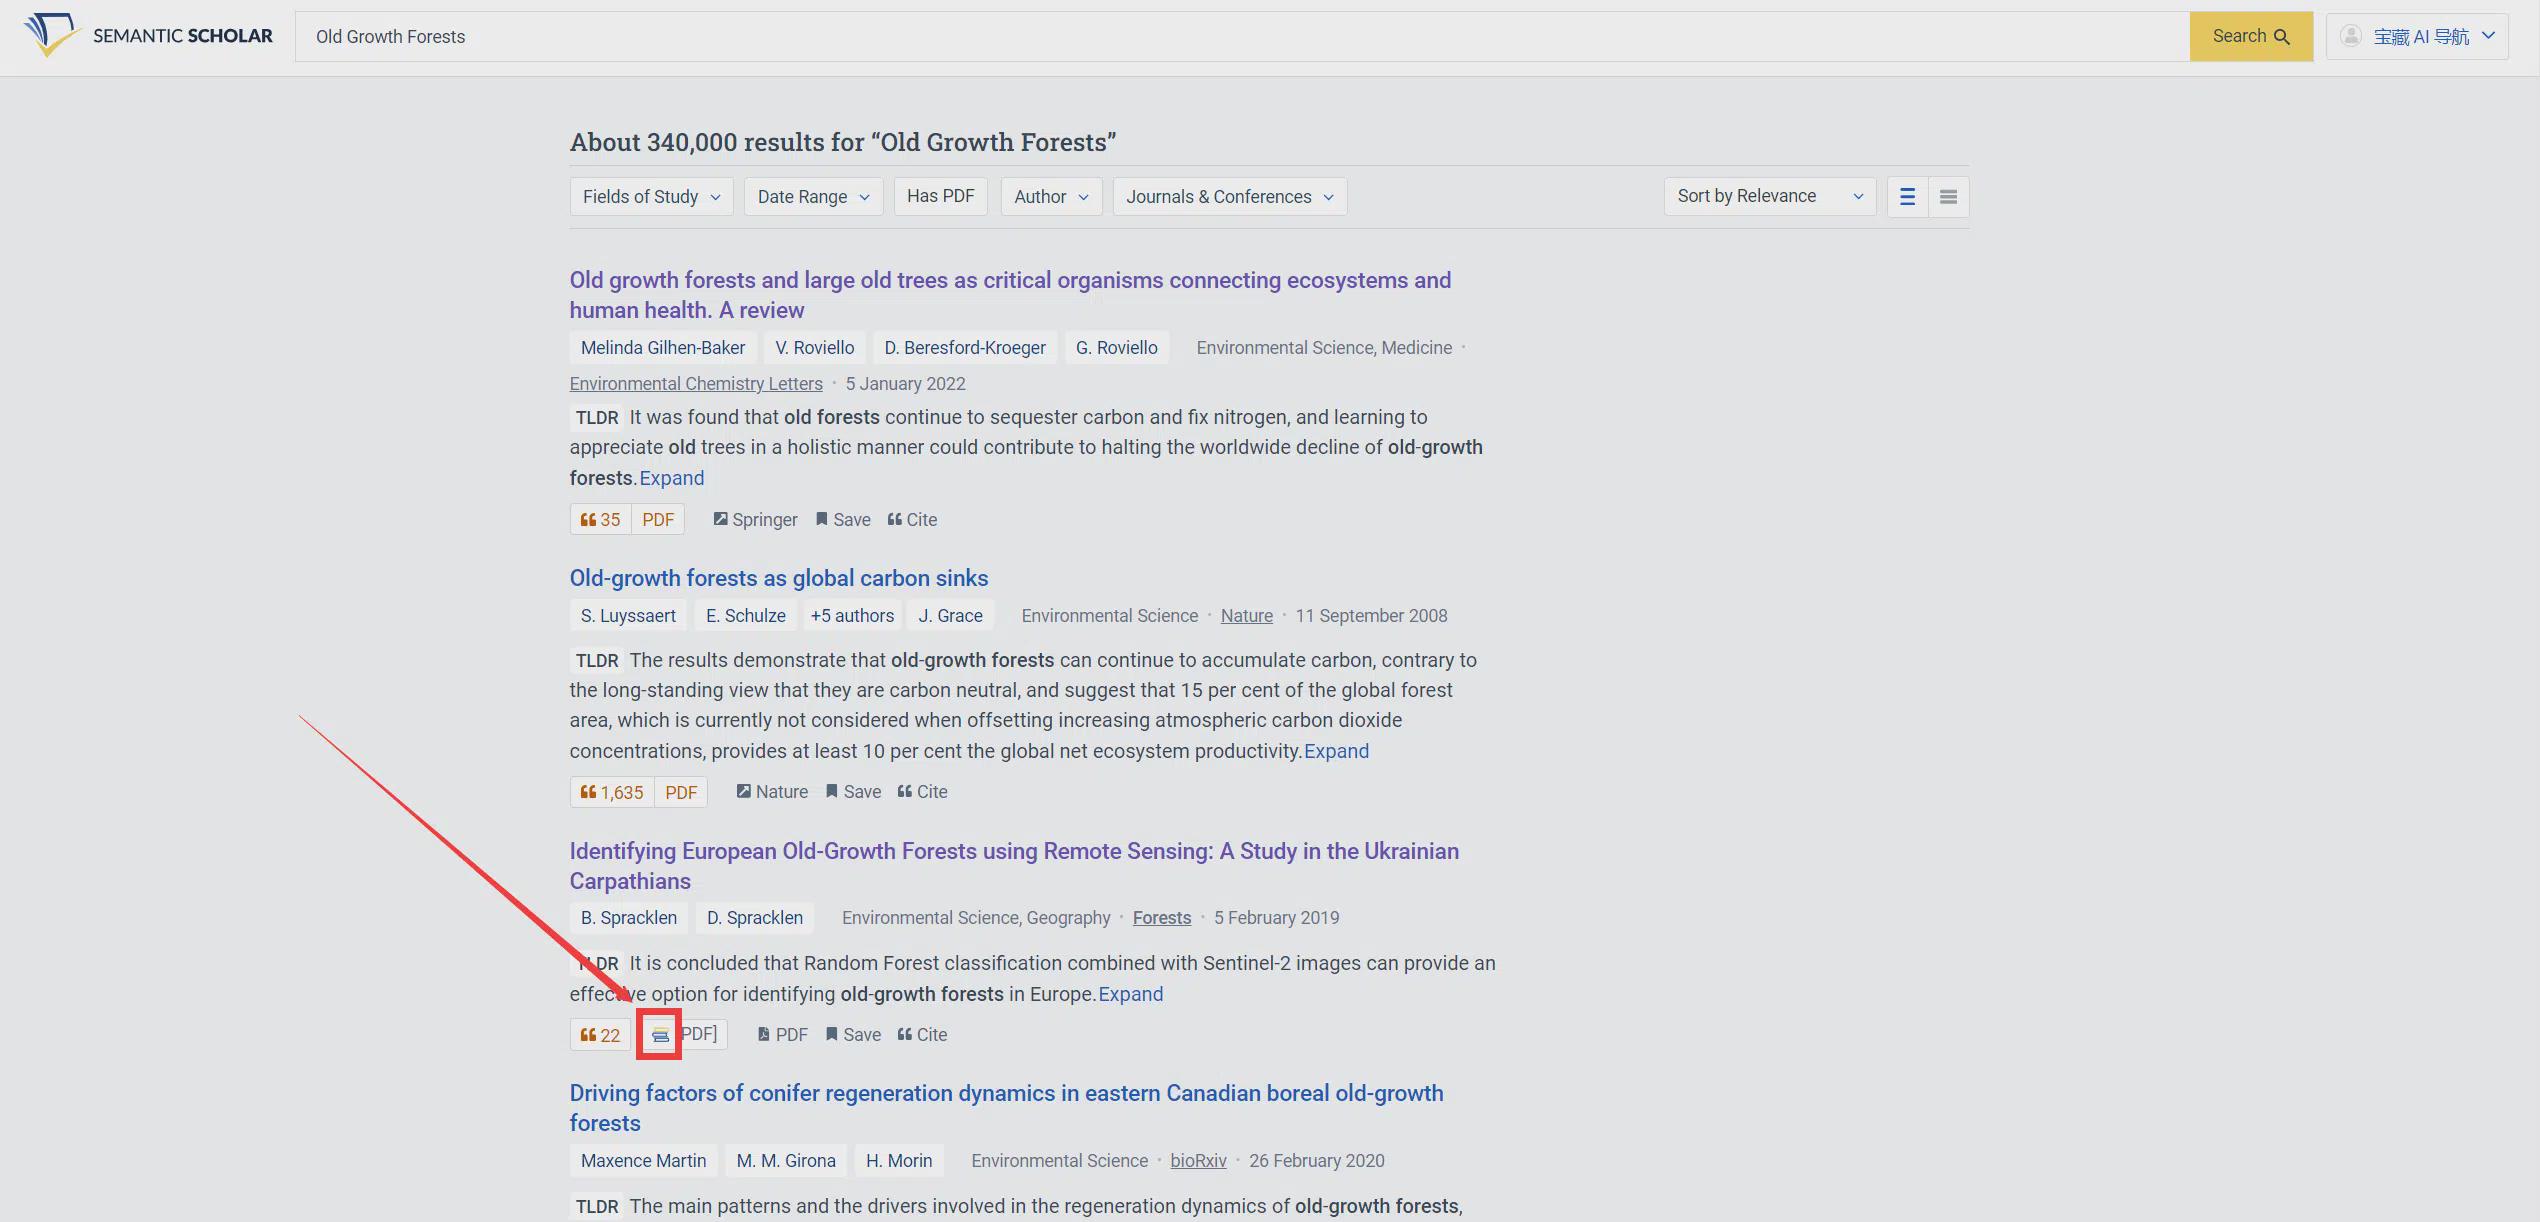Open author D. Beresford-Kroeger
Image resolution: width=2540 pixels, height=1222 pixels.
coord(964,347)
